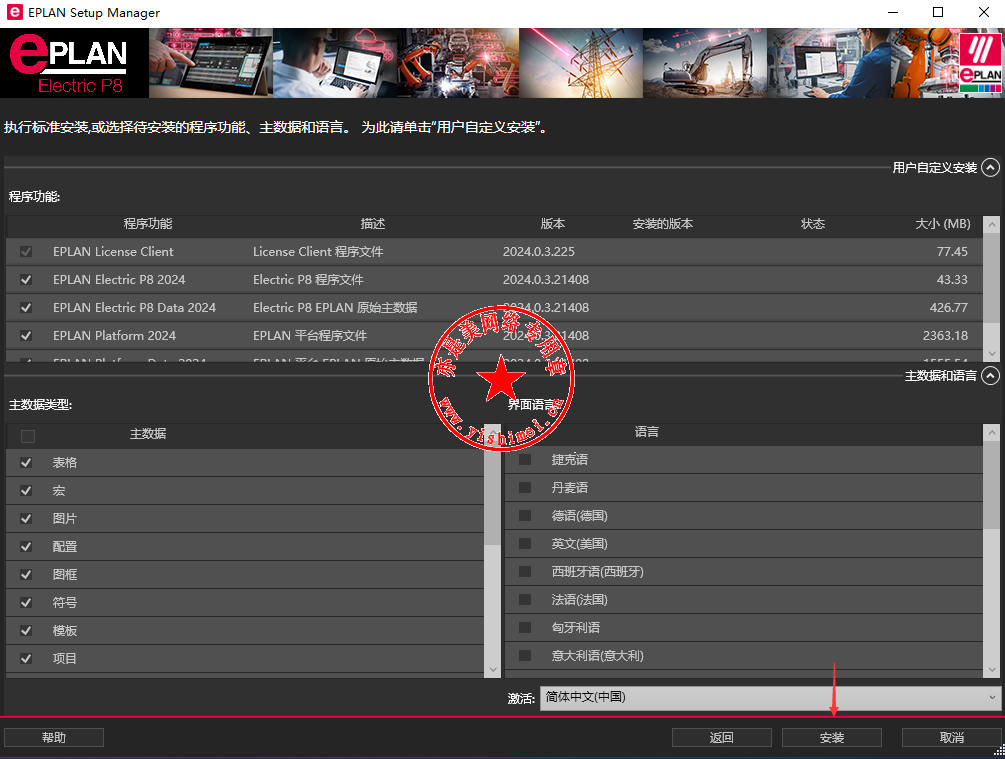Select the Electric P8 程序文件 description cell
Image resolution: width=1005 pixels, height=759 pixels.
pyautogui.click(x=308, y=279)
